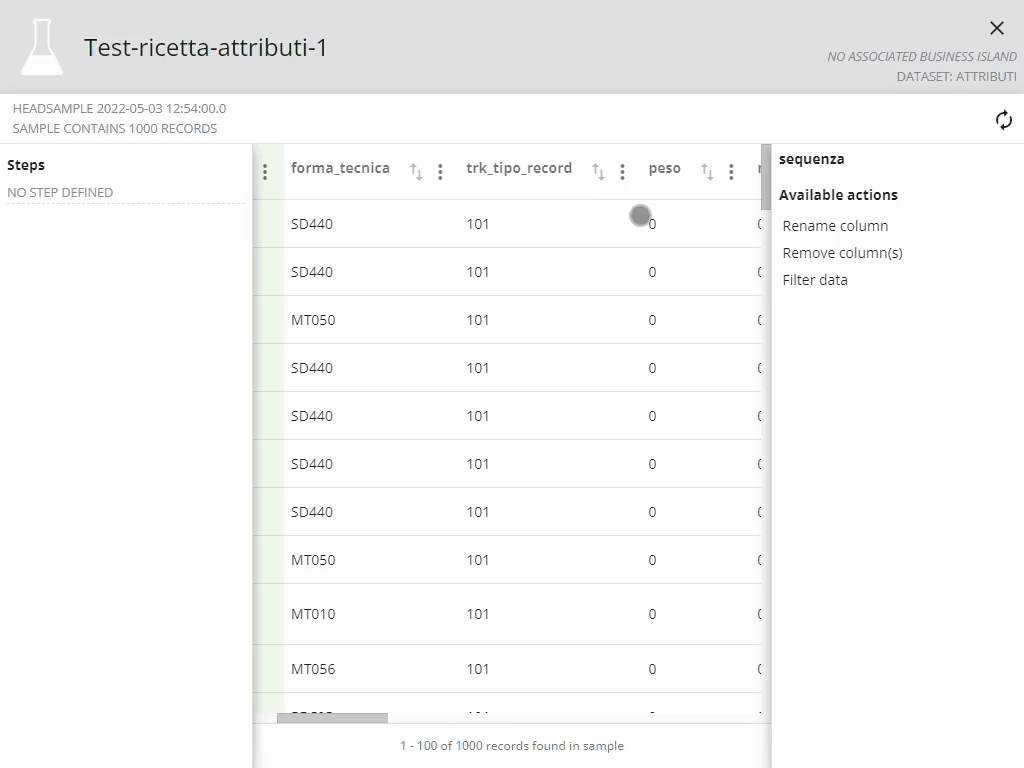Viewport: 1024px width, 768px height.
Task: Click the horizontal scrollbar thumb of the table
Action: tap(332, 717)
